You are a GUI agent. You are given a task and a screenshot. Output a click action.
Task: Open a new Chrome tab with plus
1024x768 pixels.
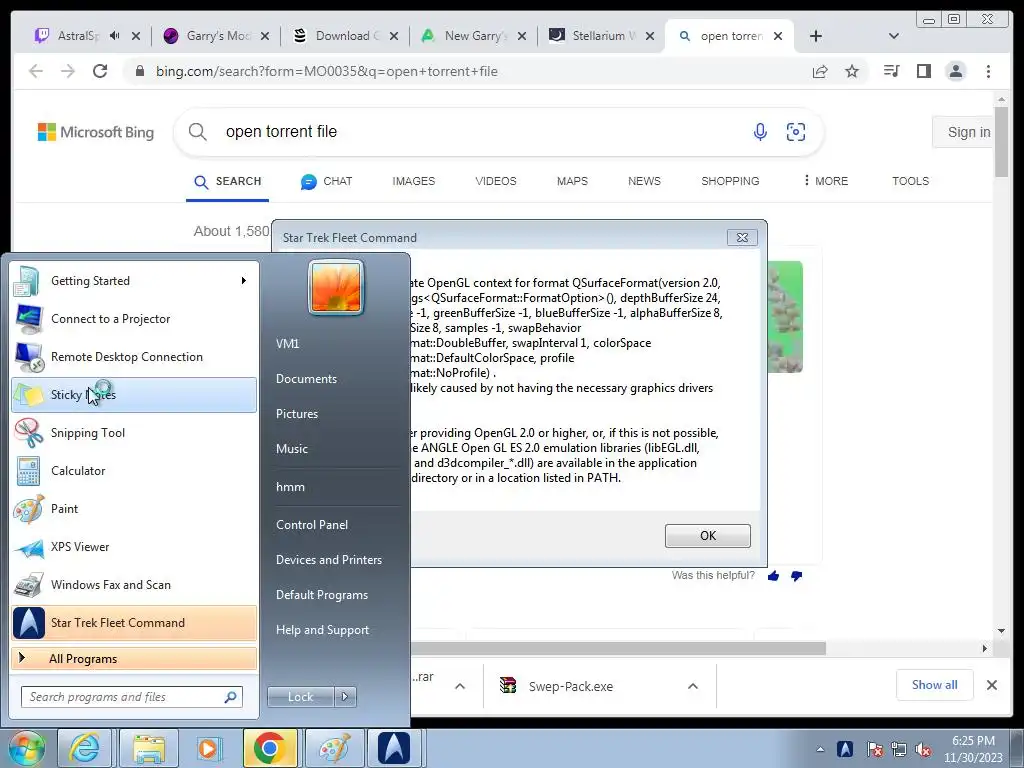(x=816, y=36)
